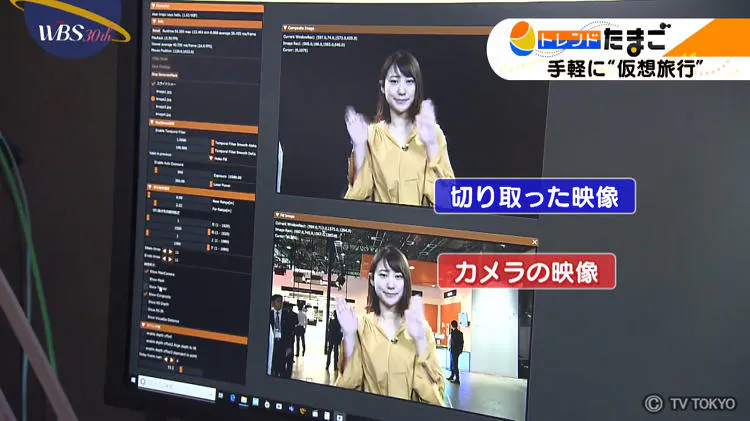
Task: Open Microsoft Edge from the taskbar
Action: (x=233, y=398)
